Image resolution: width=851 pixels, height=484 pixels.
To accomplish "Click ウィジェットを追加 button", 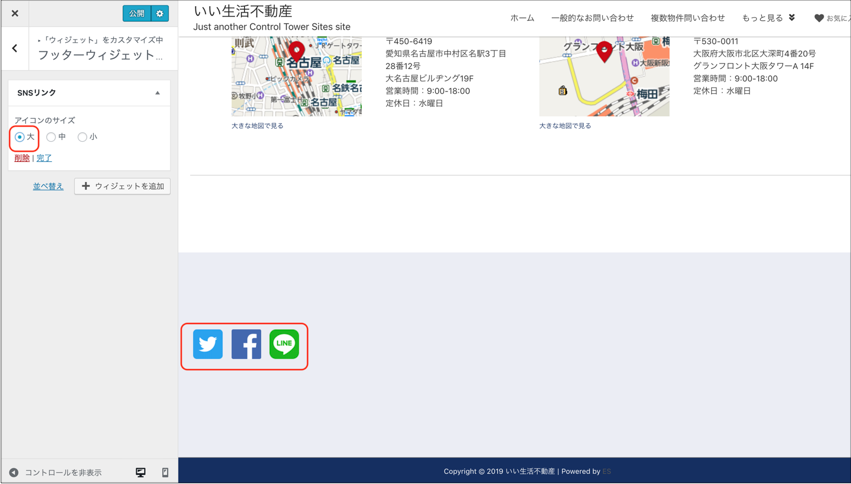I will coord(123,186).
